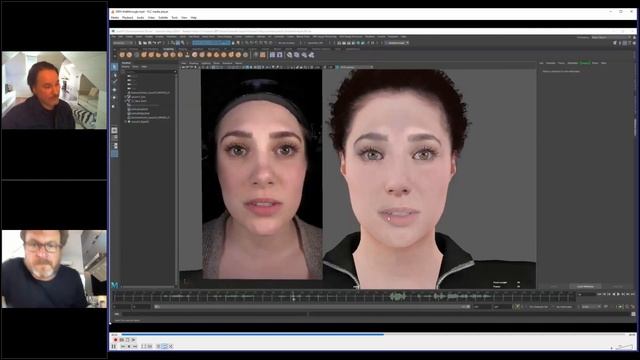
Task: Toggle VLC playlist view button
Action: pos(158,347)
